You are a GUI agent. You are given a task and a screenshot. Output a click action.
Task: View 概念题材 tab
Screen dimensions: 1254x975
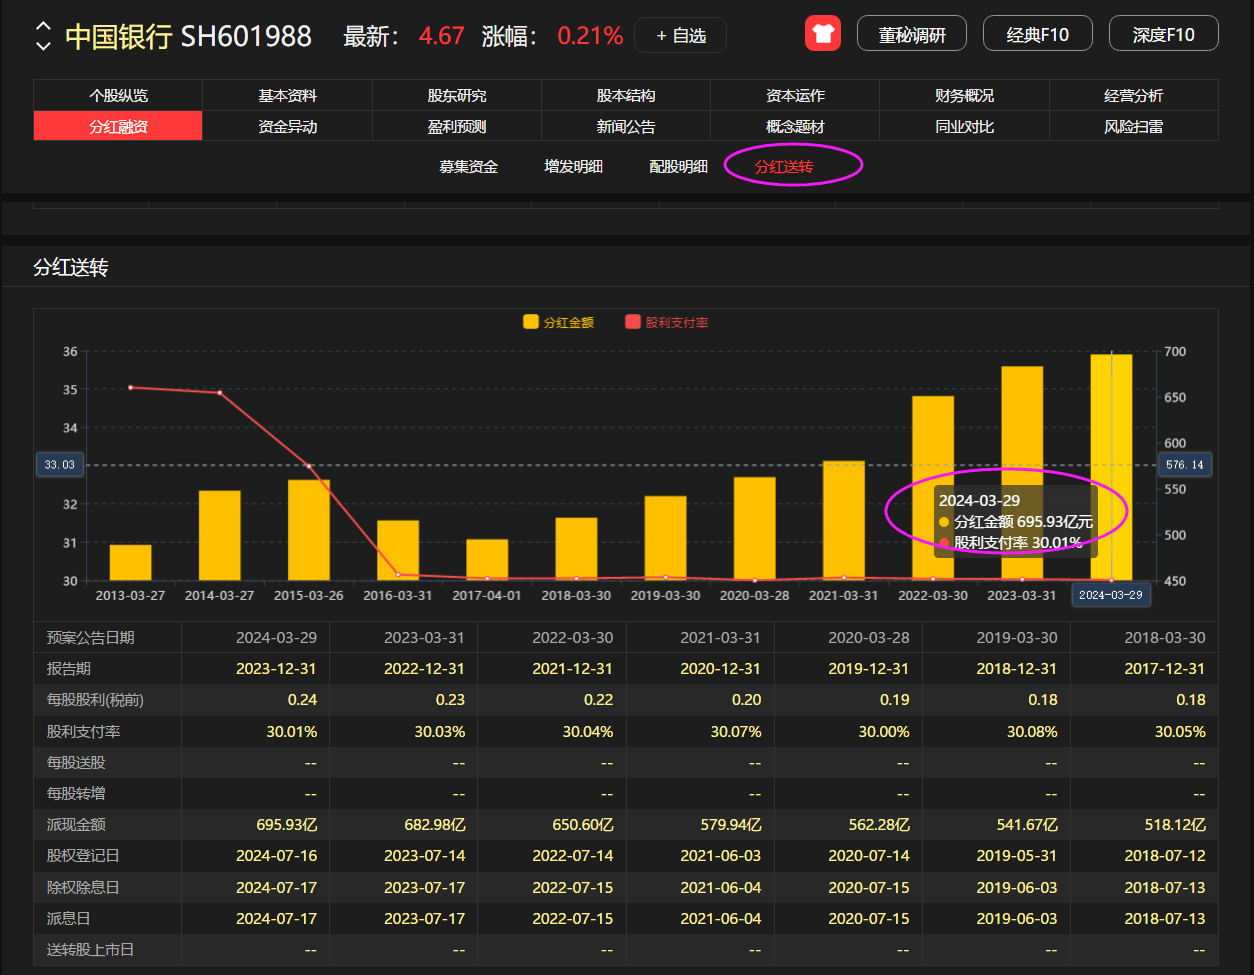pyautogui.click(x=795, y=126)
